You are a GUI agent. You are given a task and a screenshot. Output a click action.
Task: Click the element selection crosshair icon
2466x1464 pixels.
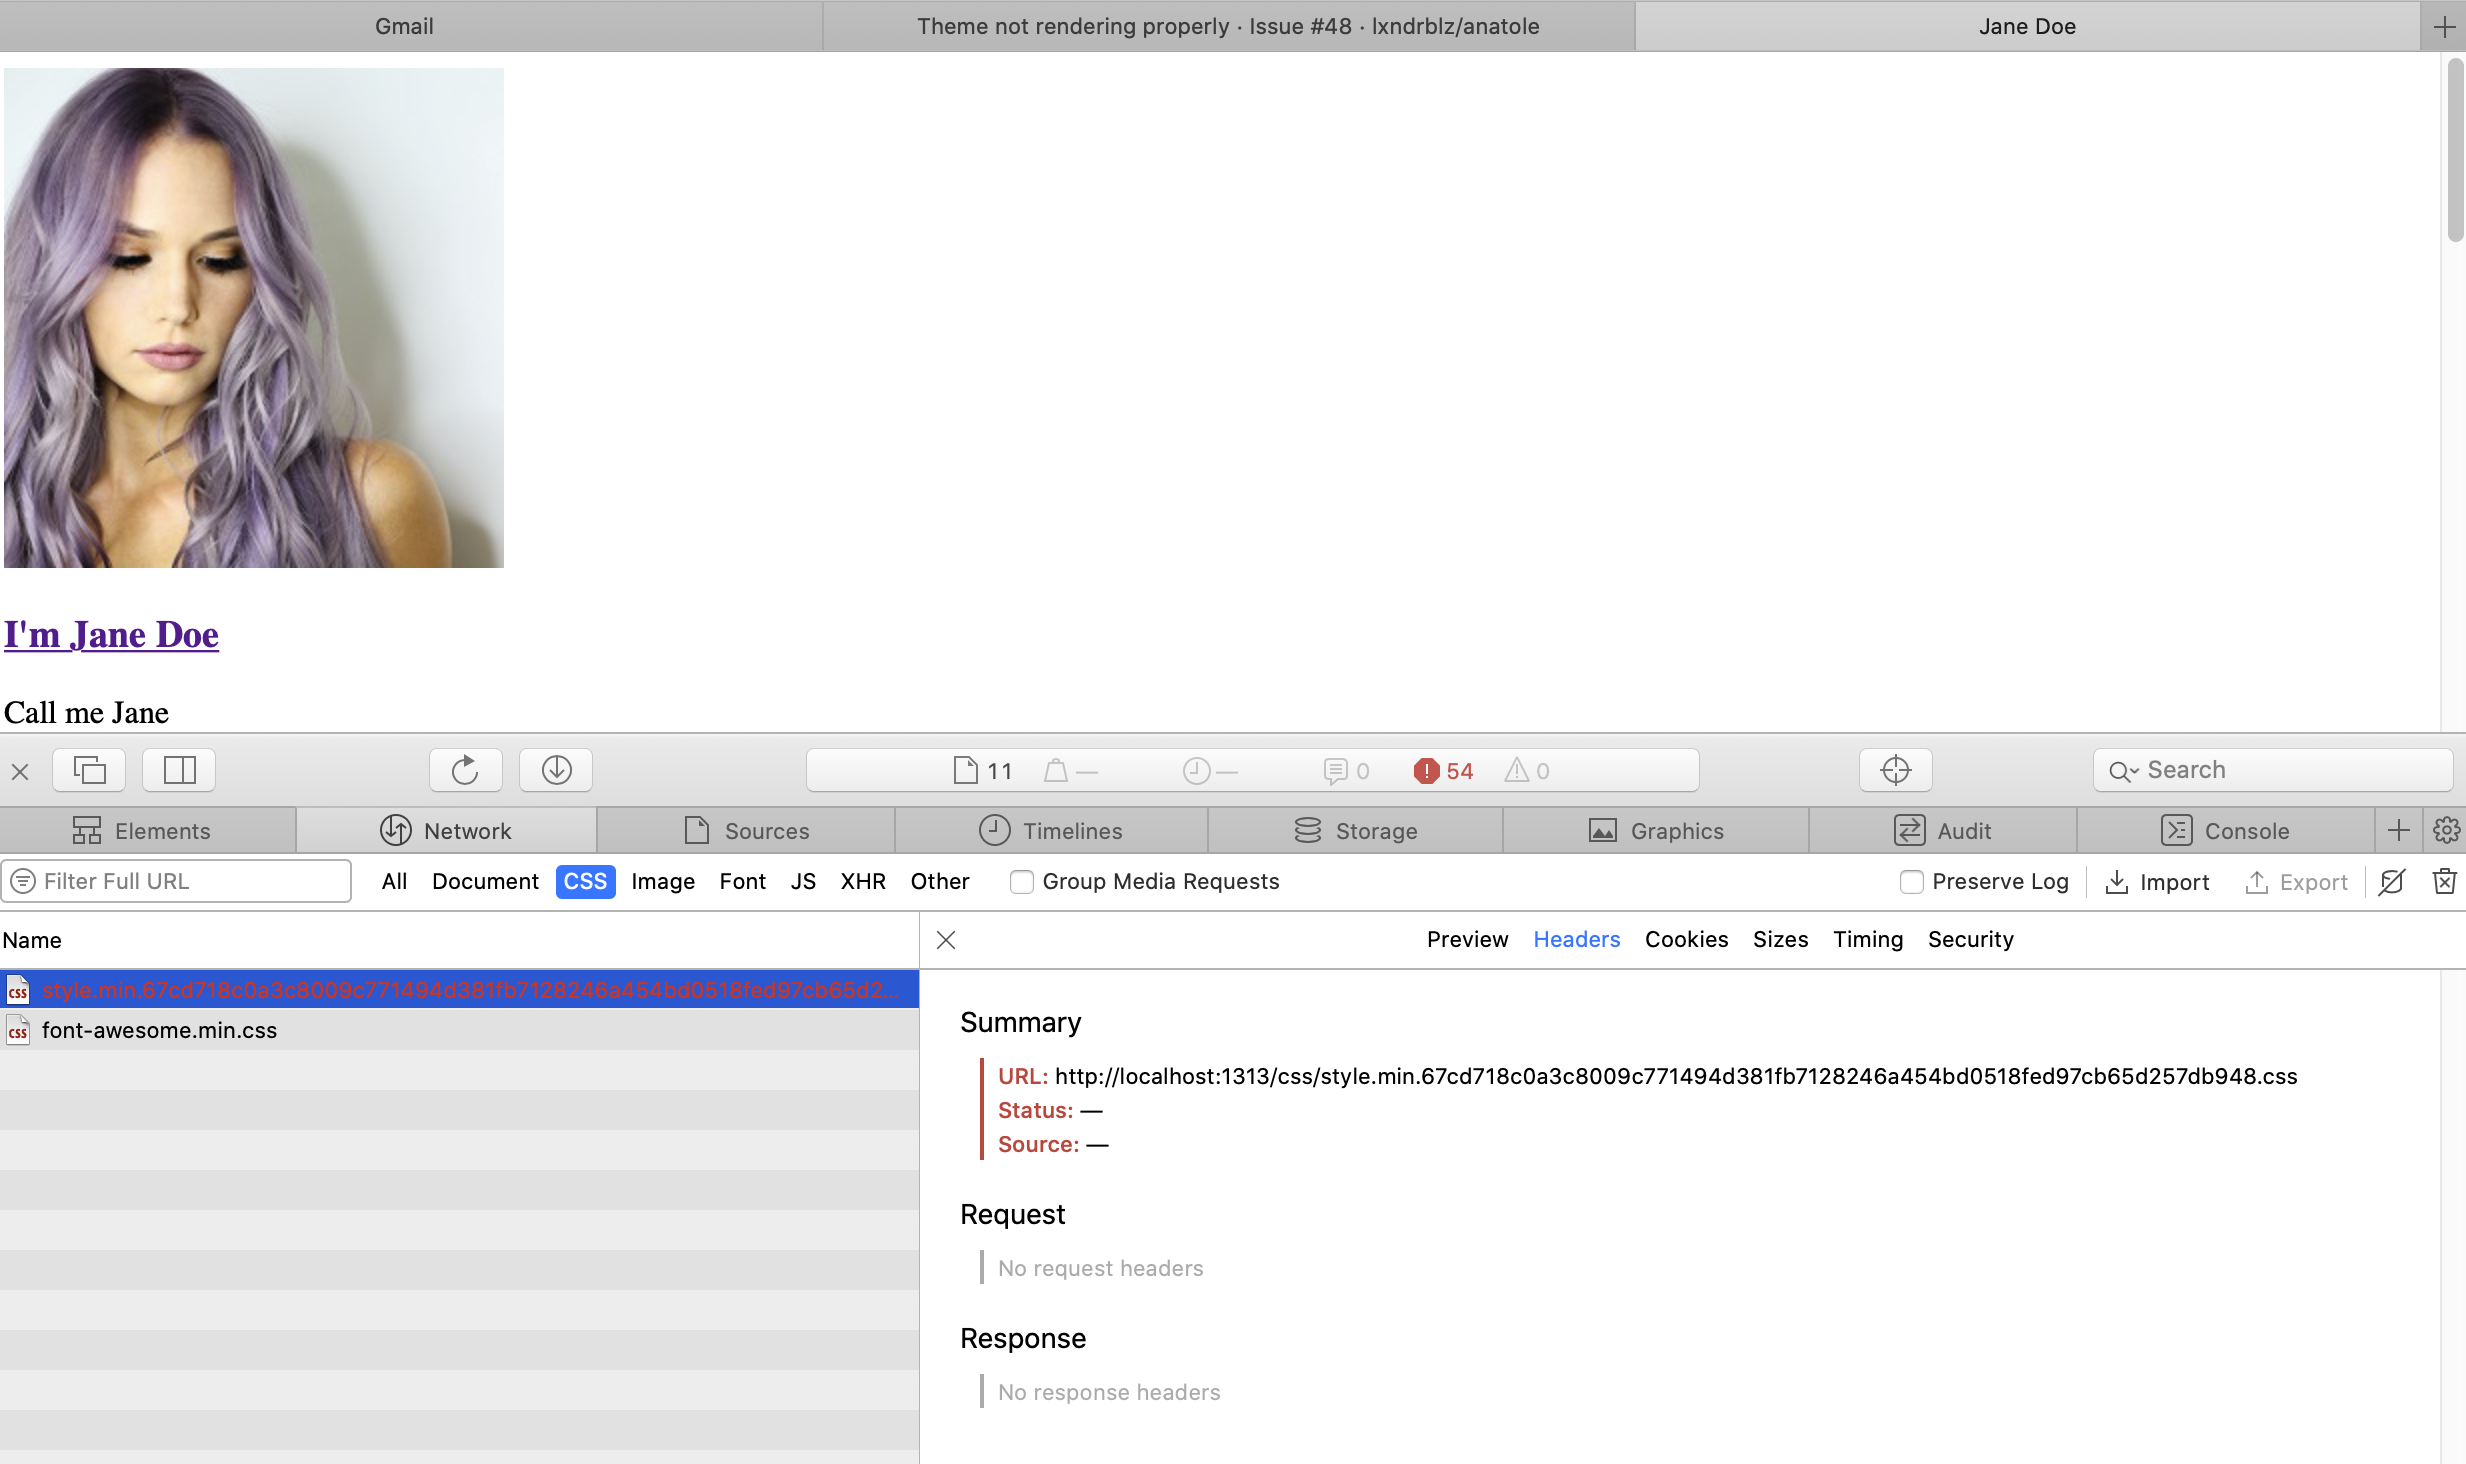(1895, 770)
